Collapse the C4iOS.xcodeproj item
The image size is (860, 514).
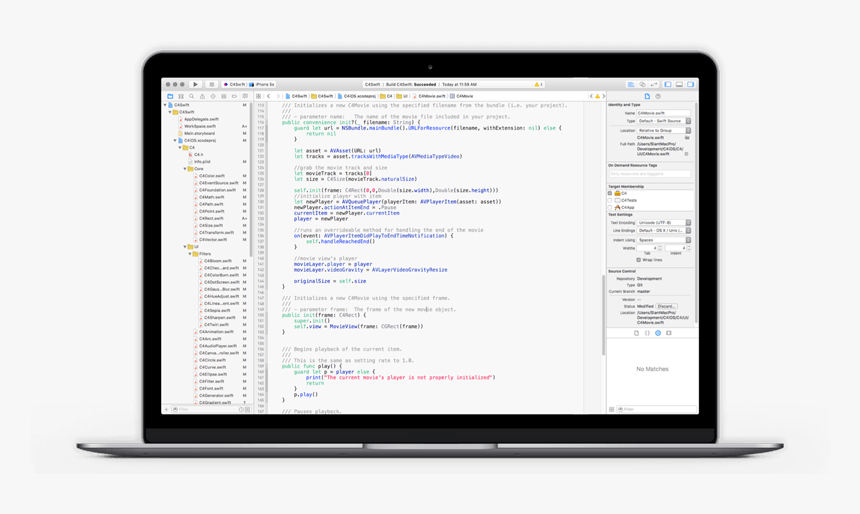(x=176, y=140)
